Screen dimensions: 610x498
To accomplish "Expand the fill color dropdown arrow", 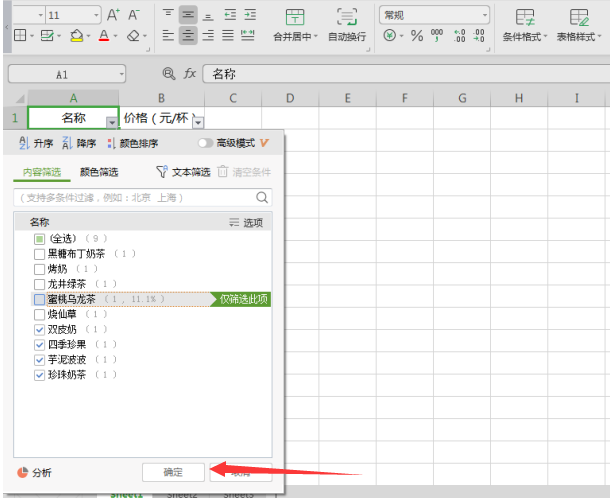I will (88, 36).
